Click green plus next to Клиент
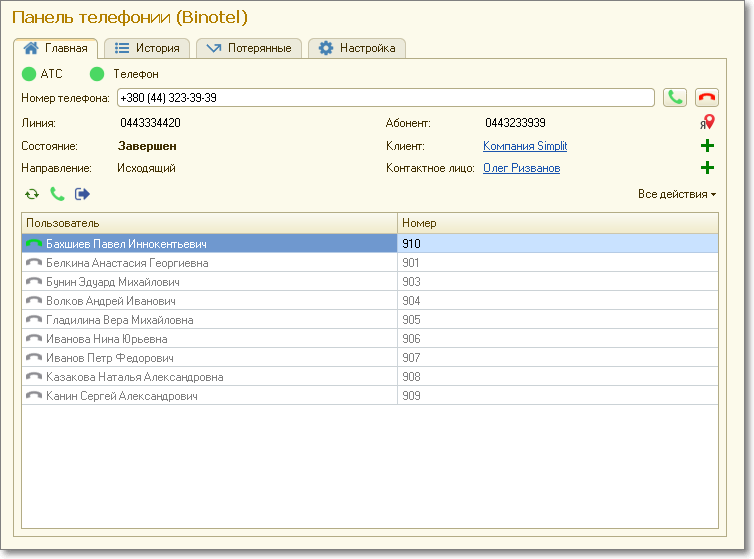 click(x=707, y=146)
